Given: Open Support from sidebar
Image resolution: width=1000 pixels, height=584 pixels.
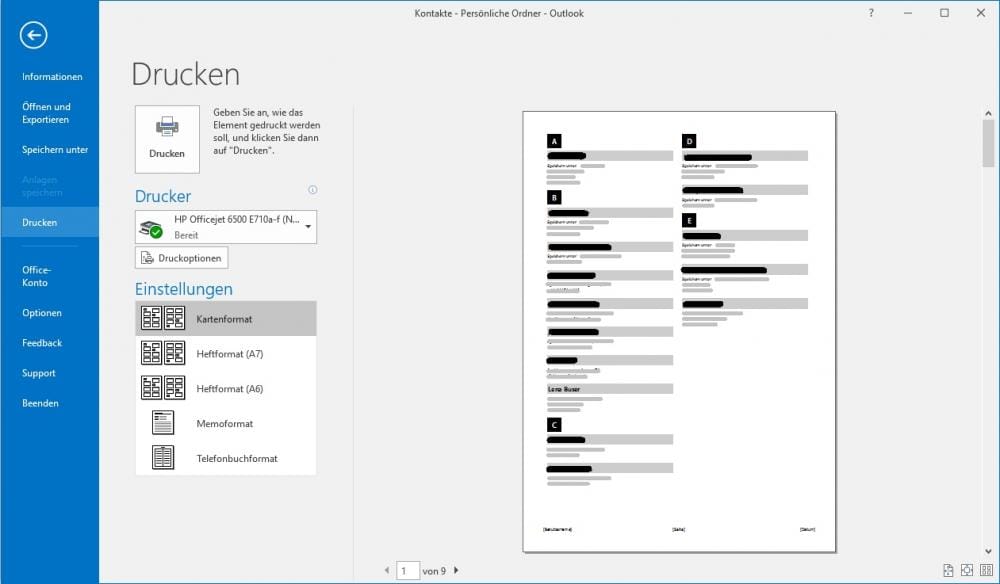Looking at the screenshot, I should (x=38, y=373).
